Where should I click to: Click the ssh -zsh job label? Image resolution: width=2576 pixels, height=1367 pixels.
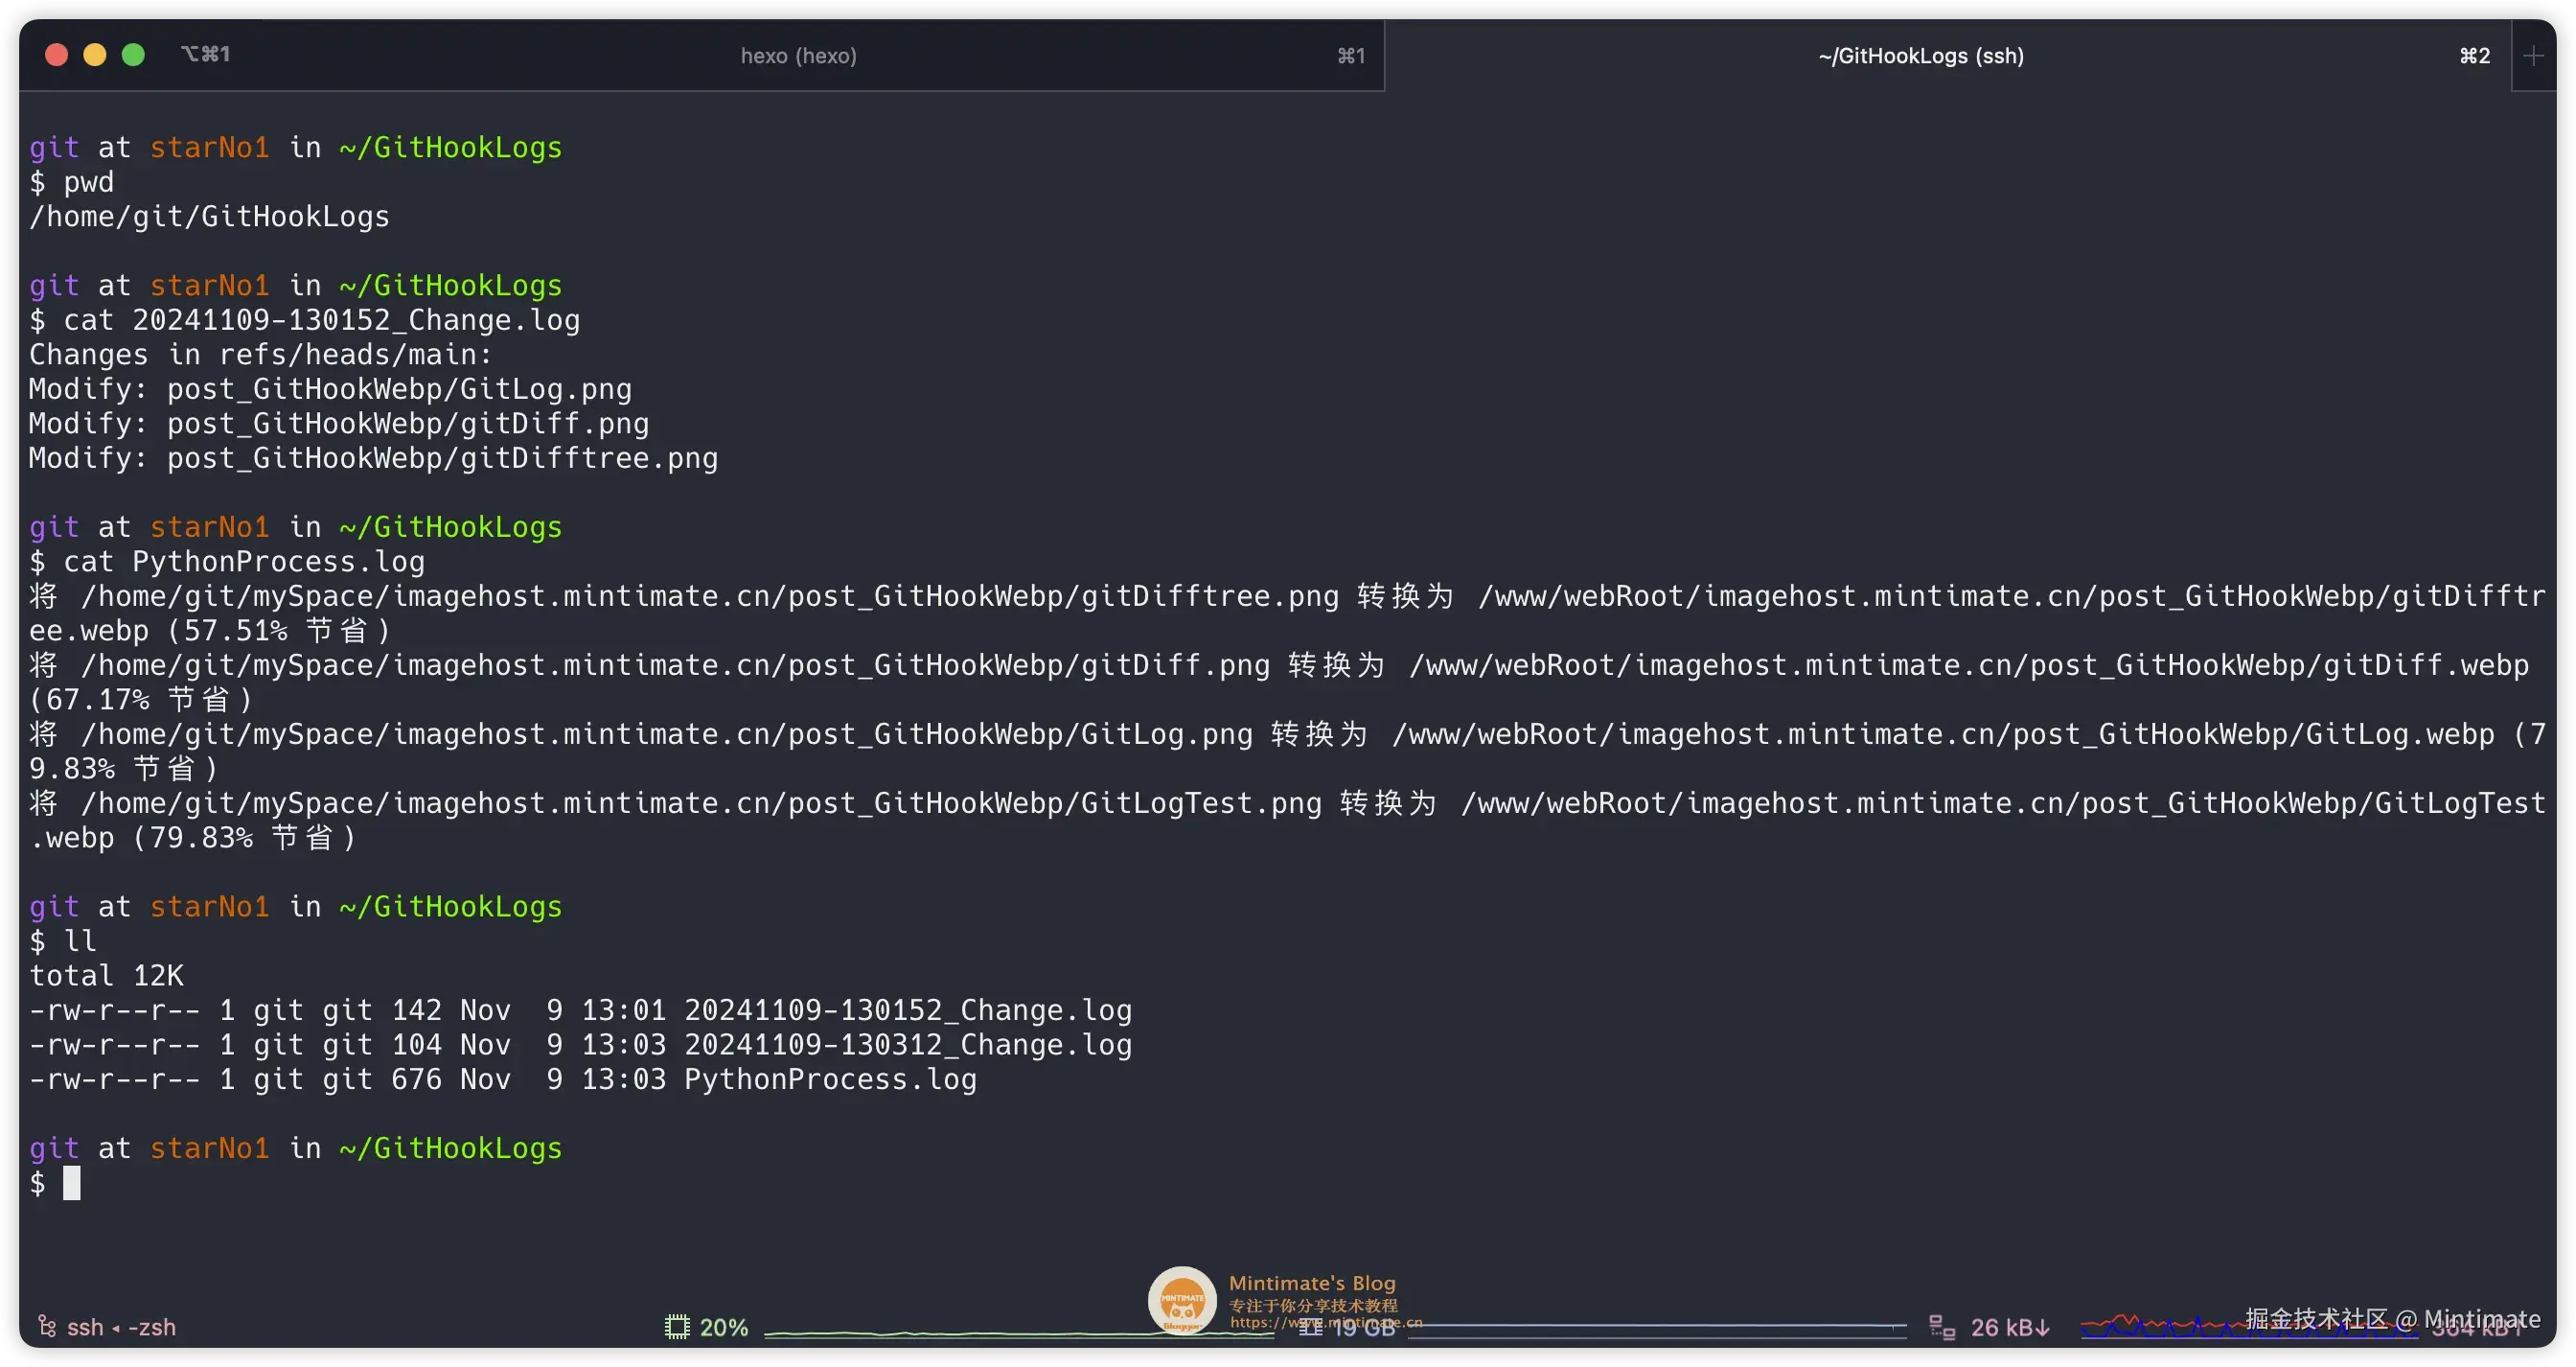121,1327
